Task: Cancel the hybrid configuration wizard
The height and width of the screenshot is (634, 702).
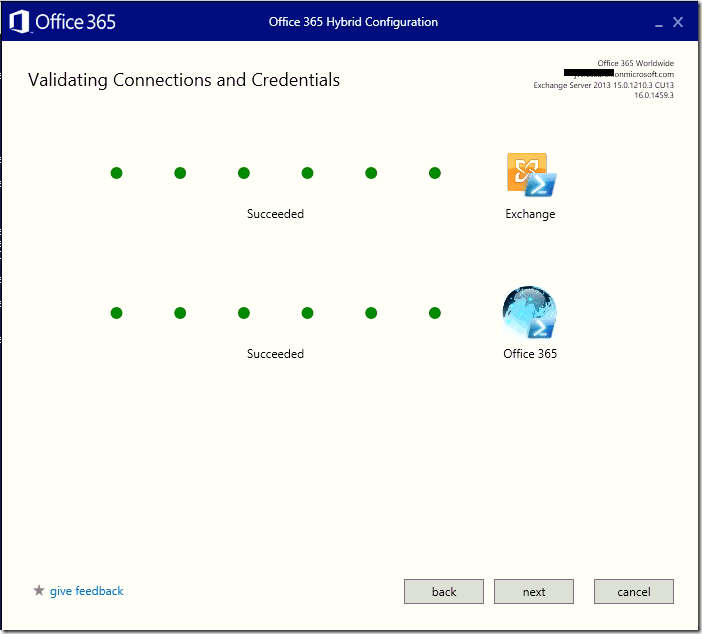Action: click(x=634, y=591)
